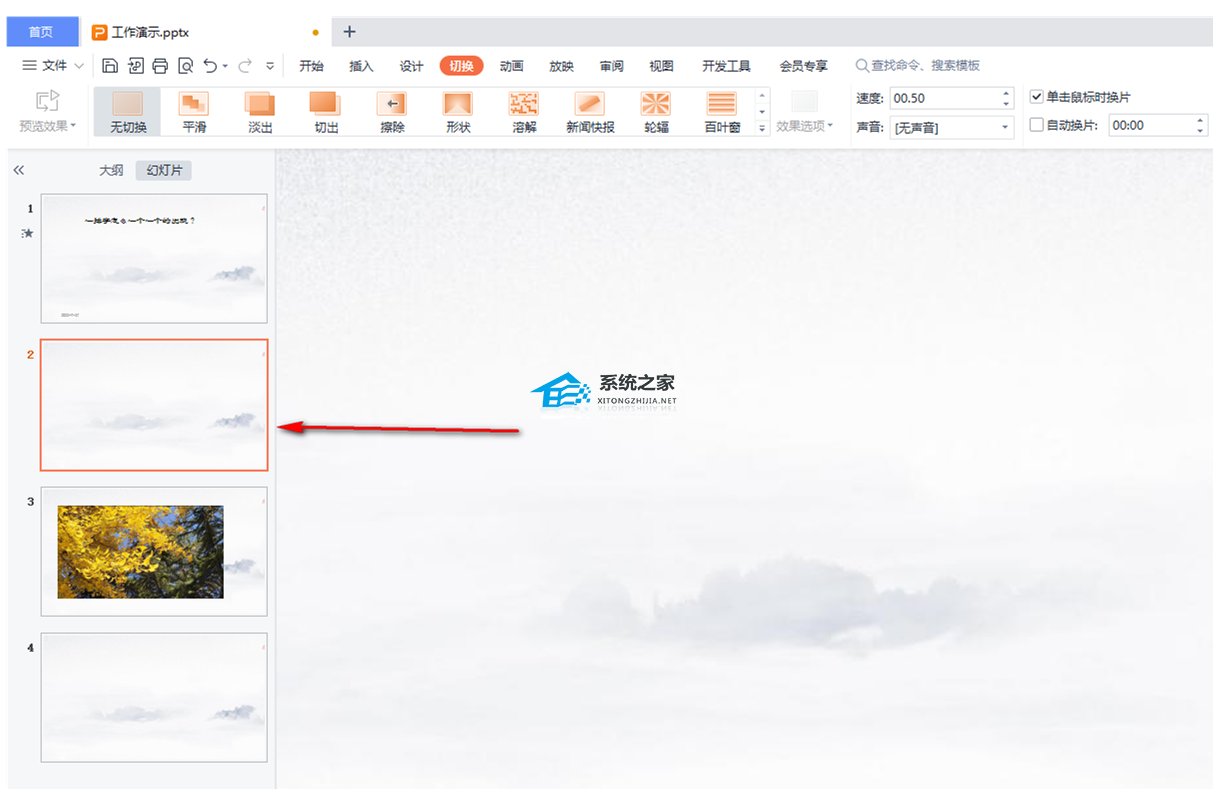Apply the 新闻快报 newsflash transition
This screenshot has width=1213, height=789.
[590, 112]
